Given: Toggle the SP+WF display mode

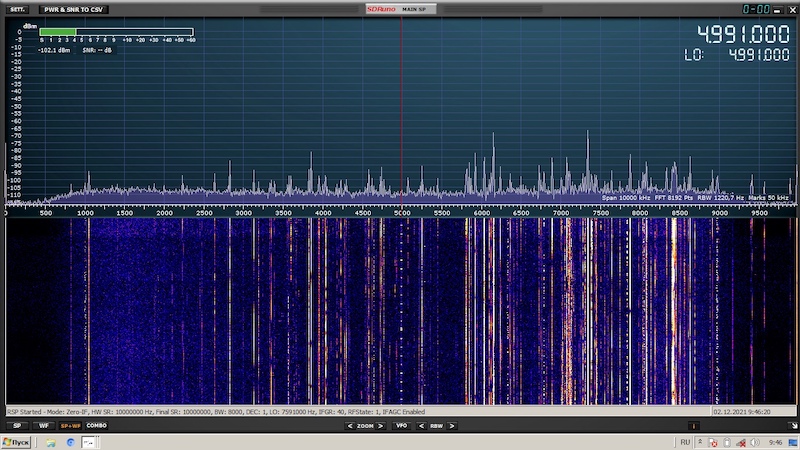Looking at the screenshot, I should tap(70, 425).
